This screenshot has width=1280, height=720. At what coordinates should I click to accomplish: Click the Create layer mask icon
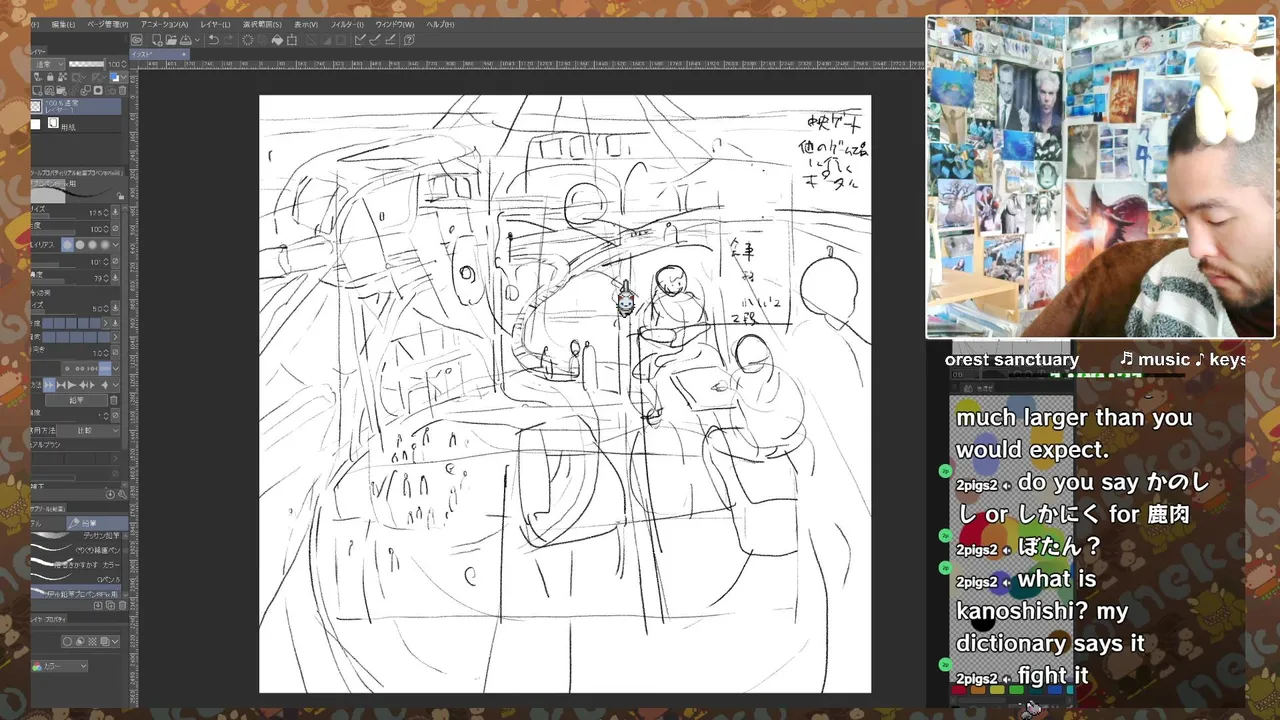click(98, 90)
